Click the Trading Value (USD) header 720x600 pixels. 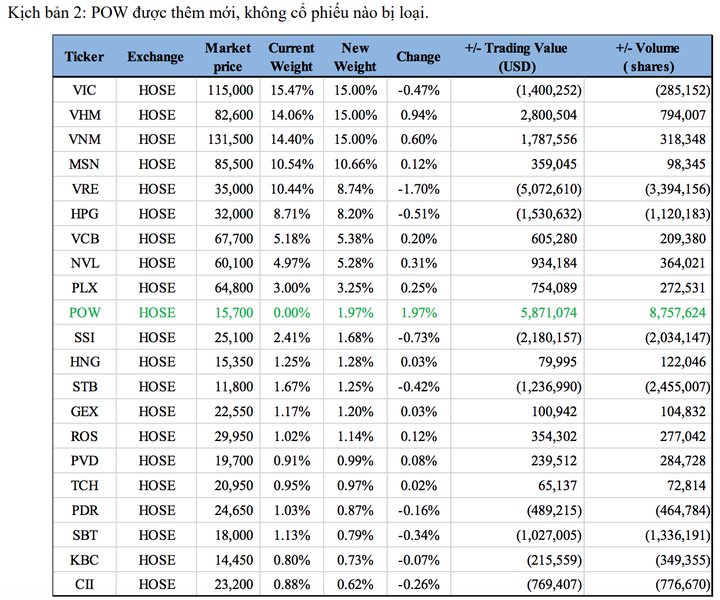click(x=517, y=57)
